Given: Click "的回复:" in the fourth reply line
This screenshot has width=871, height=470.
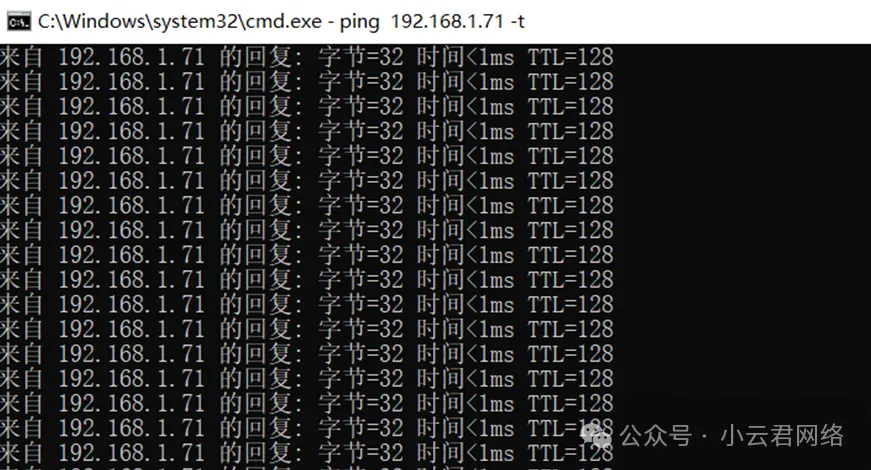Looking at the screenshot, I should coord(261,132).
